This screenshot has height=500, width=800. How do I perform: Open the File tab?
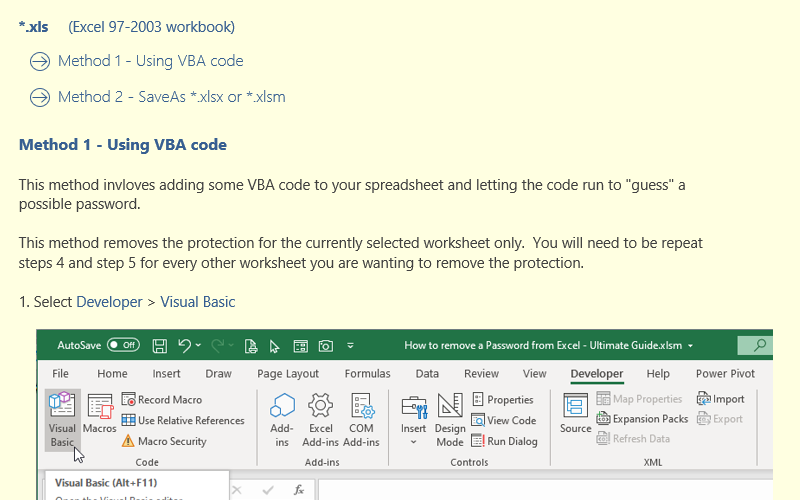tap(60, 373)
